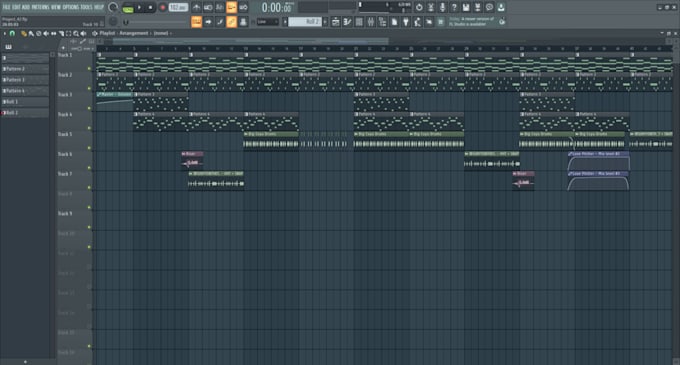Screen dimensions: 680x365
Task: Select first Big Copa Drums clip on Track 5
Action: [x=271, y=140]
